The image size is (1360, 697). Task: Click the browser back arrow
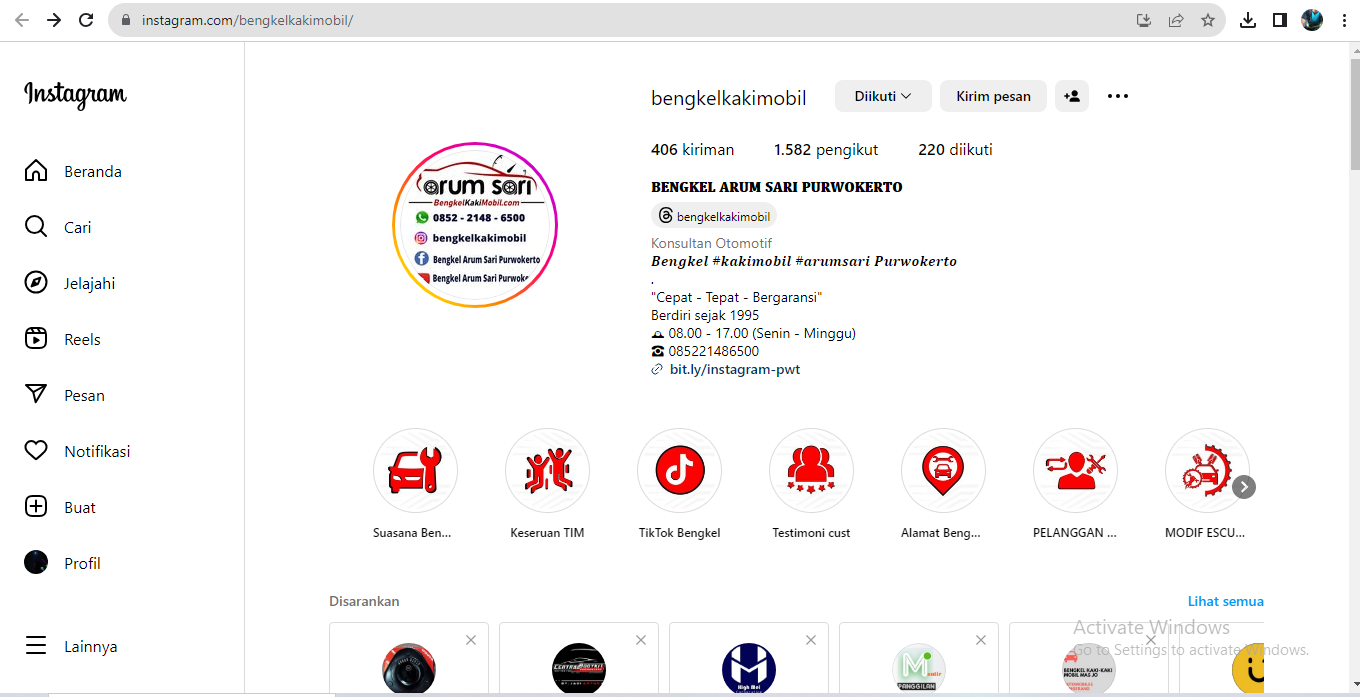(22, 20)
